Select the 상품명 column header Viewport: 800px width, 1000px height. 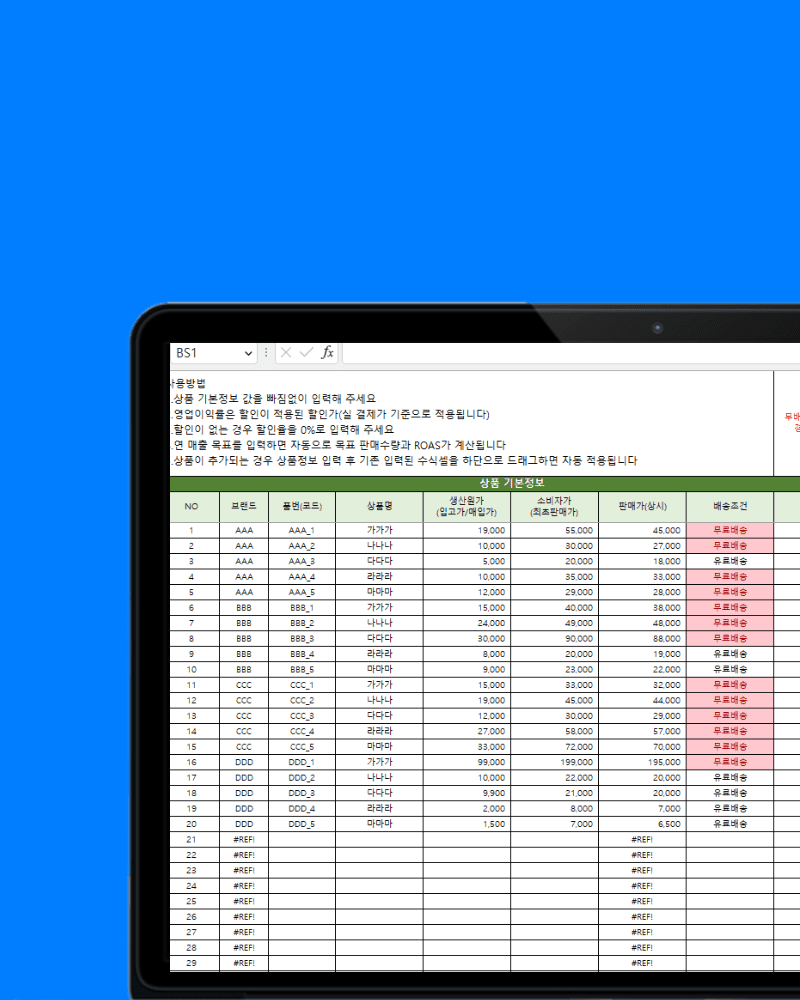click(x=380, y=506)
